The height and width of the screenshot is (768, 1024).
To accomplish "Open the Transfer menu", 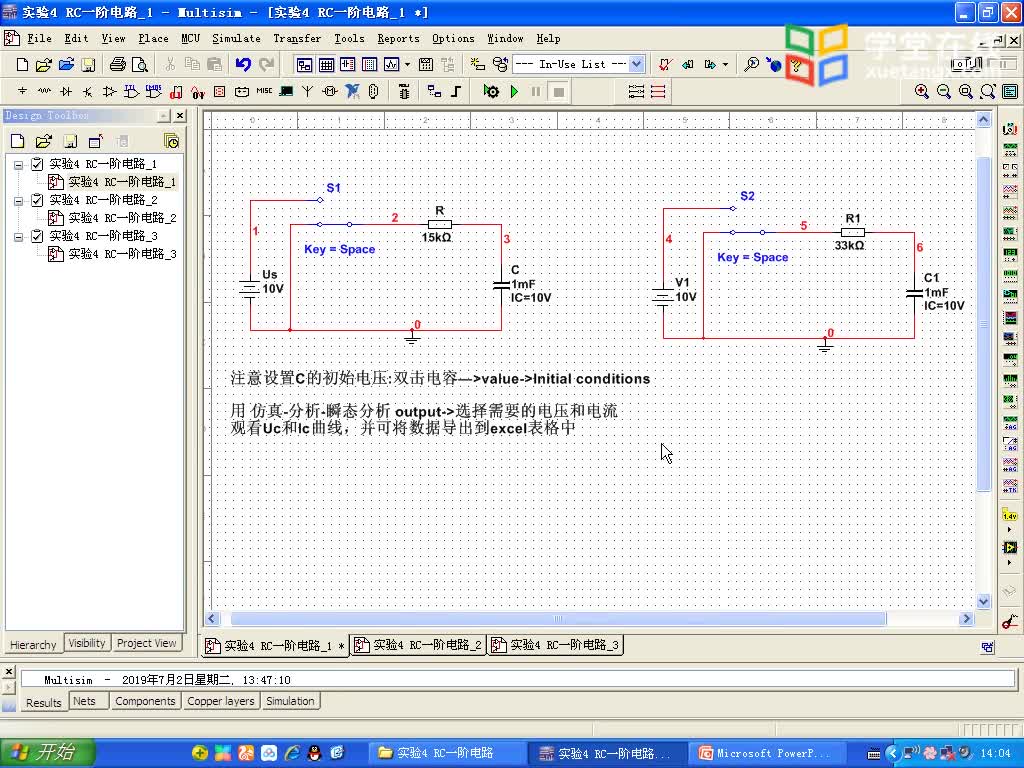I will [297, 39].
